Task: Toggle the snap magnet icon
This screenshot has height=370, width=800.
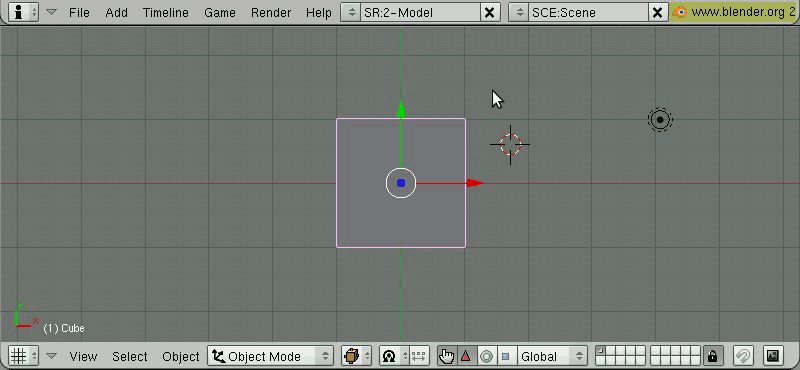Action: [x=743, y=356]
